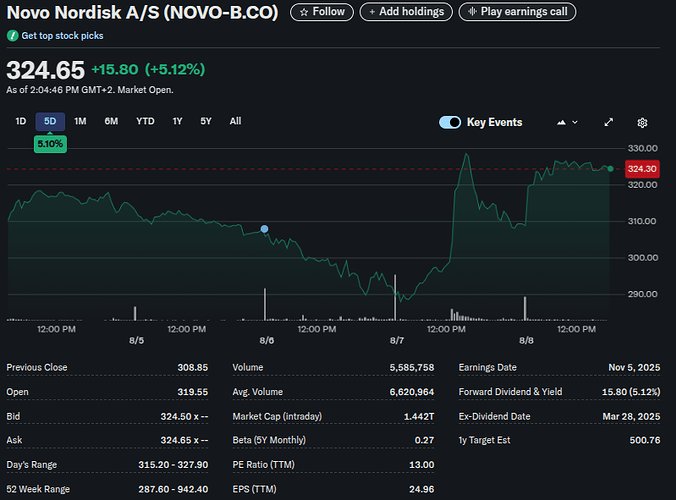The image size is (676, 500).
Task: Click the green stock picks badge icon
Action: [x=12, y=36]
